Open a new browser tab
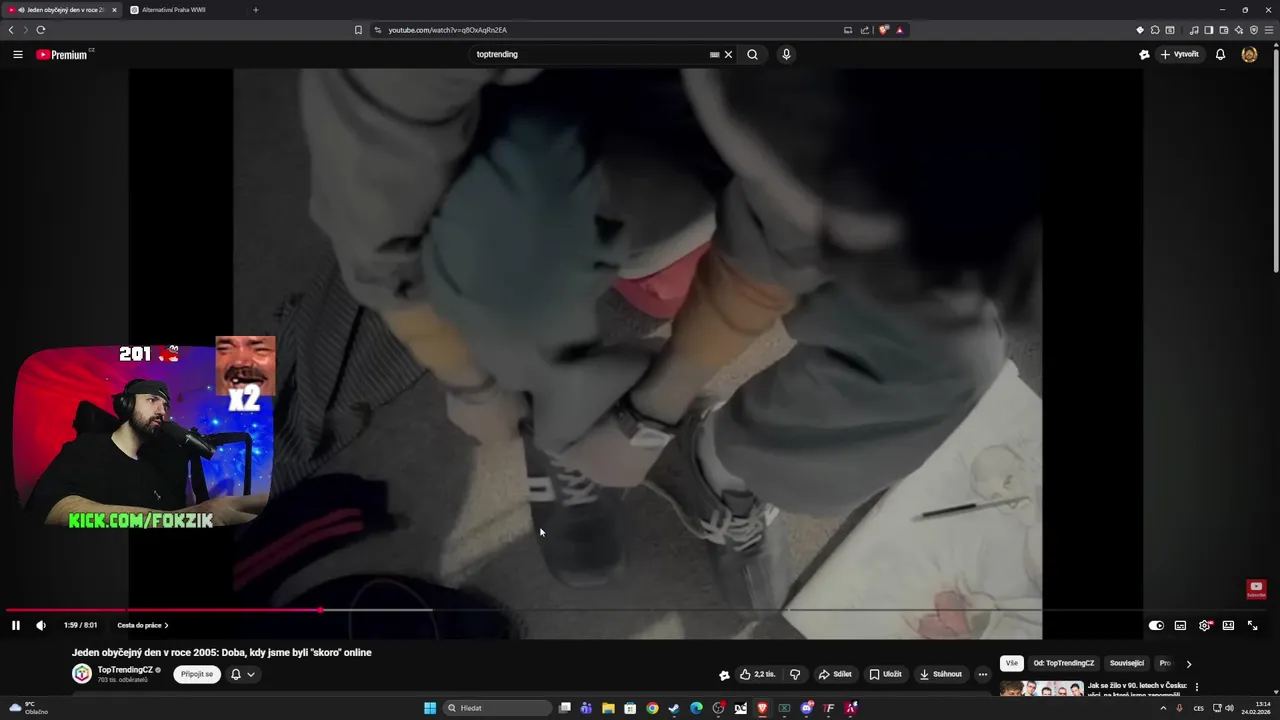 (x=255, y=10)
